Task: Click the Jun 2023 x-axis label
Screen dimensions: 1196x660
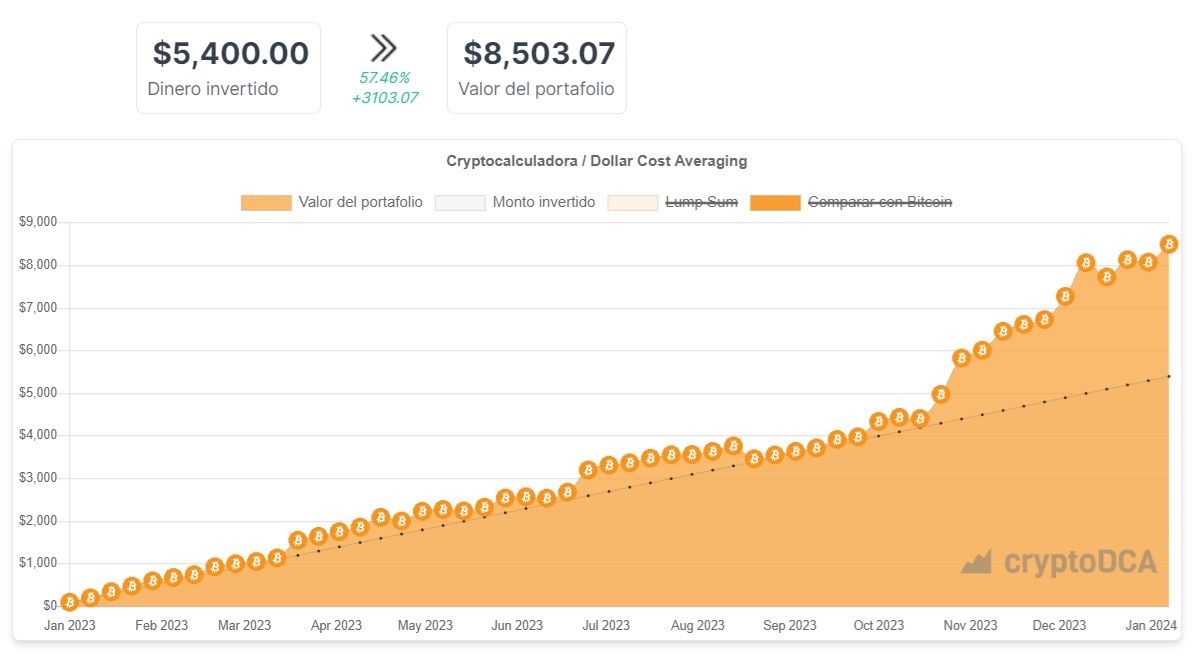Action: [x=516, y=626]
